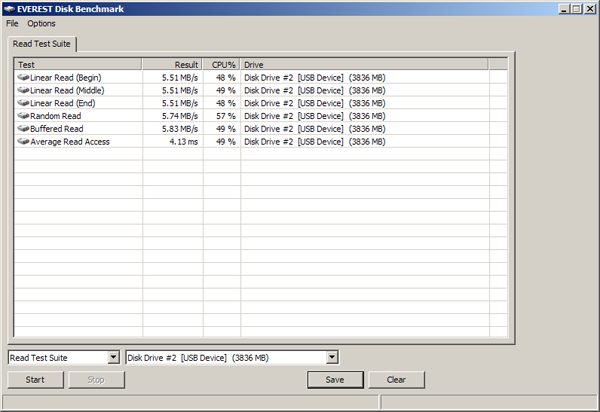Viewport: 600px width, 412px height.
Task: Sort by the CPU% column header
Action: pyautogui.click(x=222, y=64)
